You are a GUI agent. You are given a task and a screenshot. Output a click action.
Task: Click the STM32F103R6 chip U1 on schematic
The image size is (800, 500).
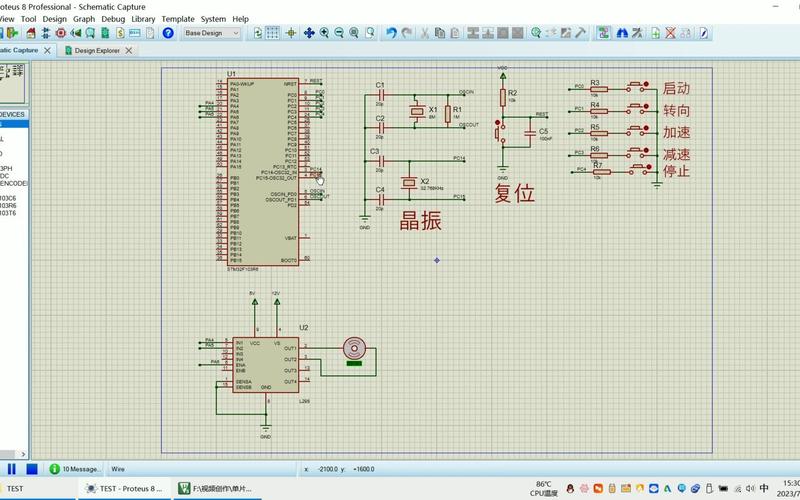tap(263, 170)
